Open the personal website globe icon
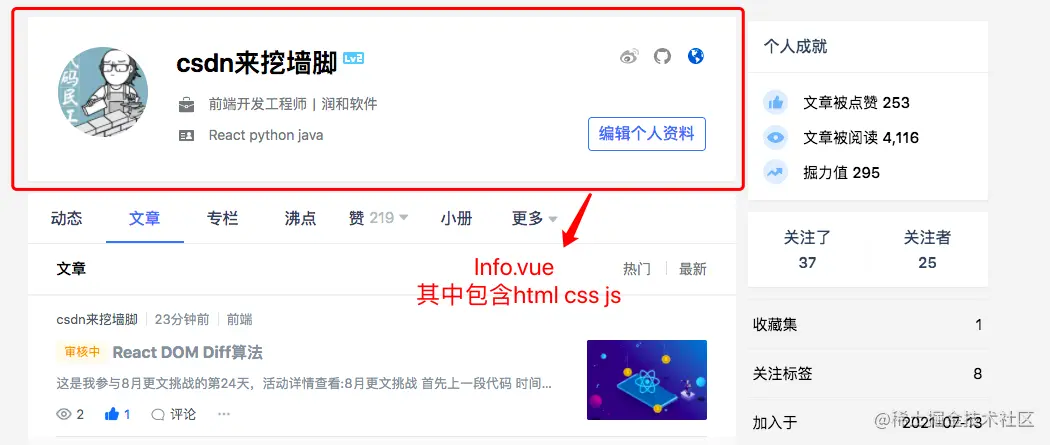 (696, 56)
